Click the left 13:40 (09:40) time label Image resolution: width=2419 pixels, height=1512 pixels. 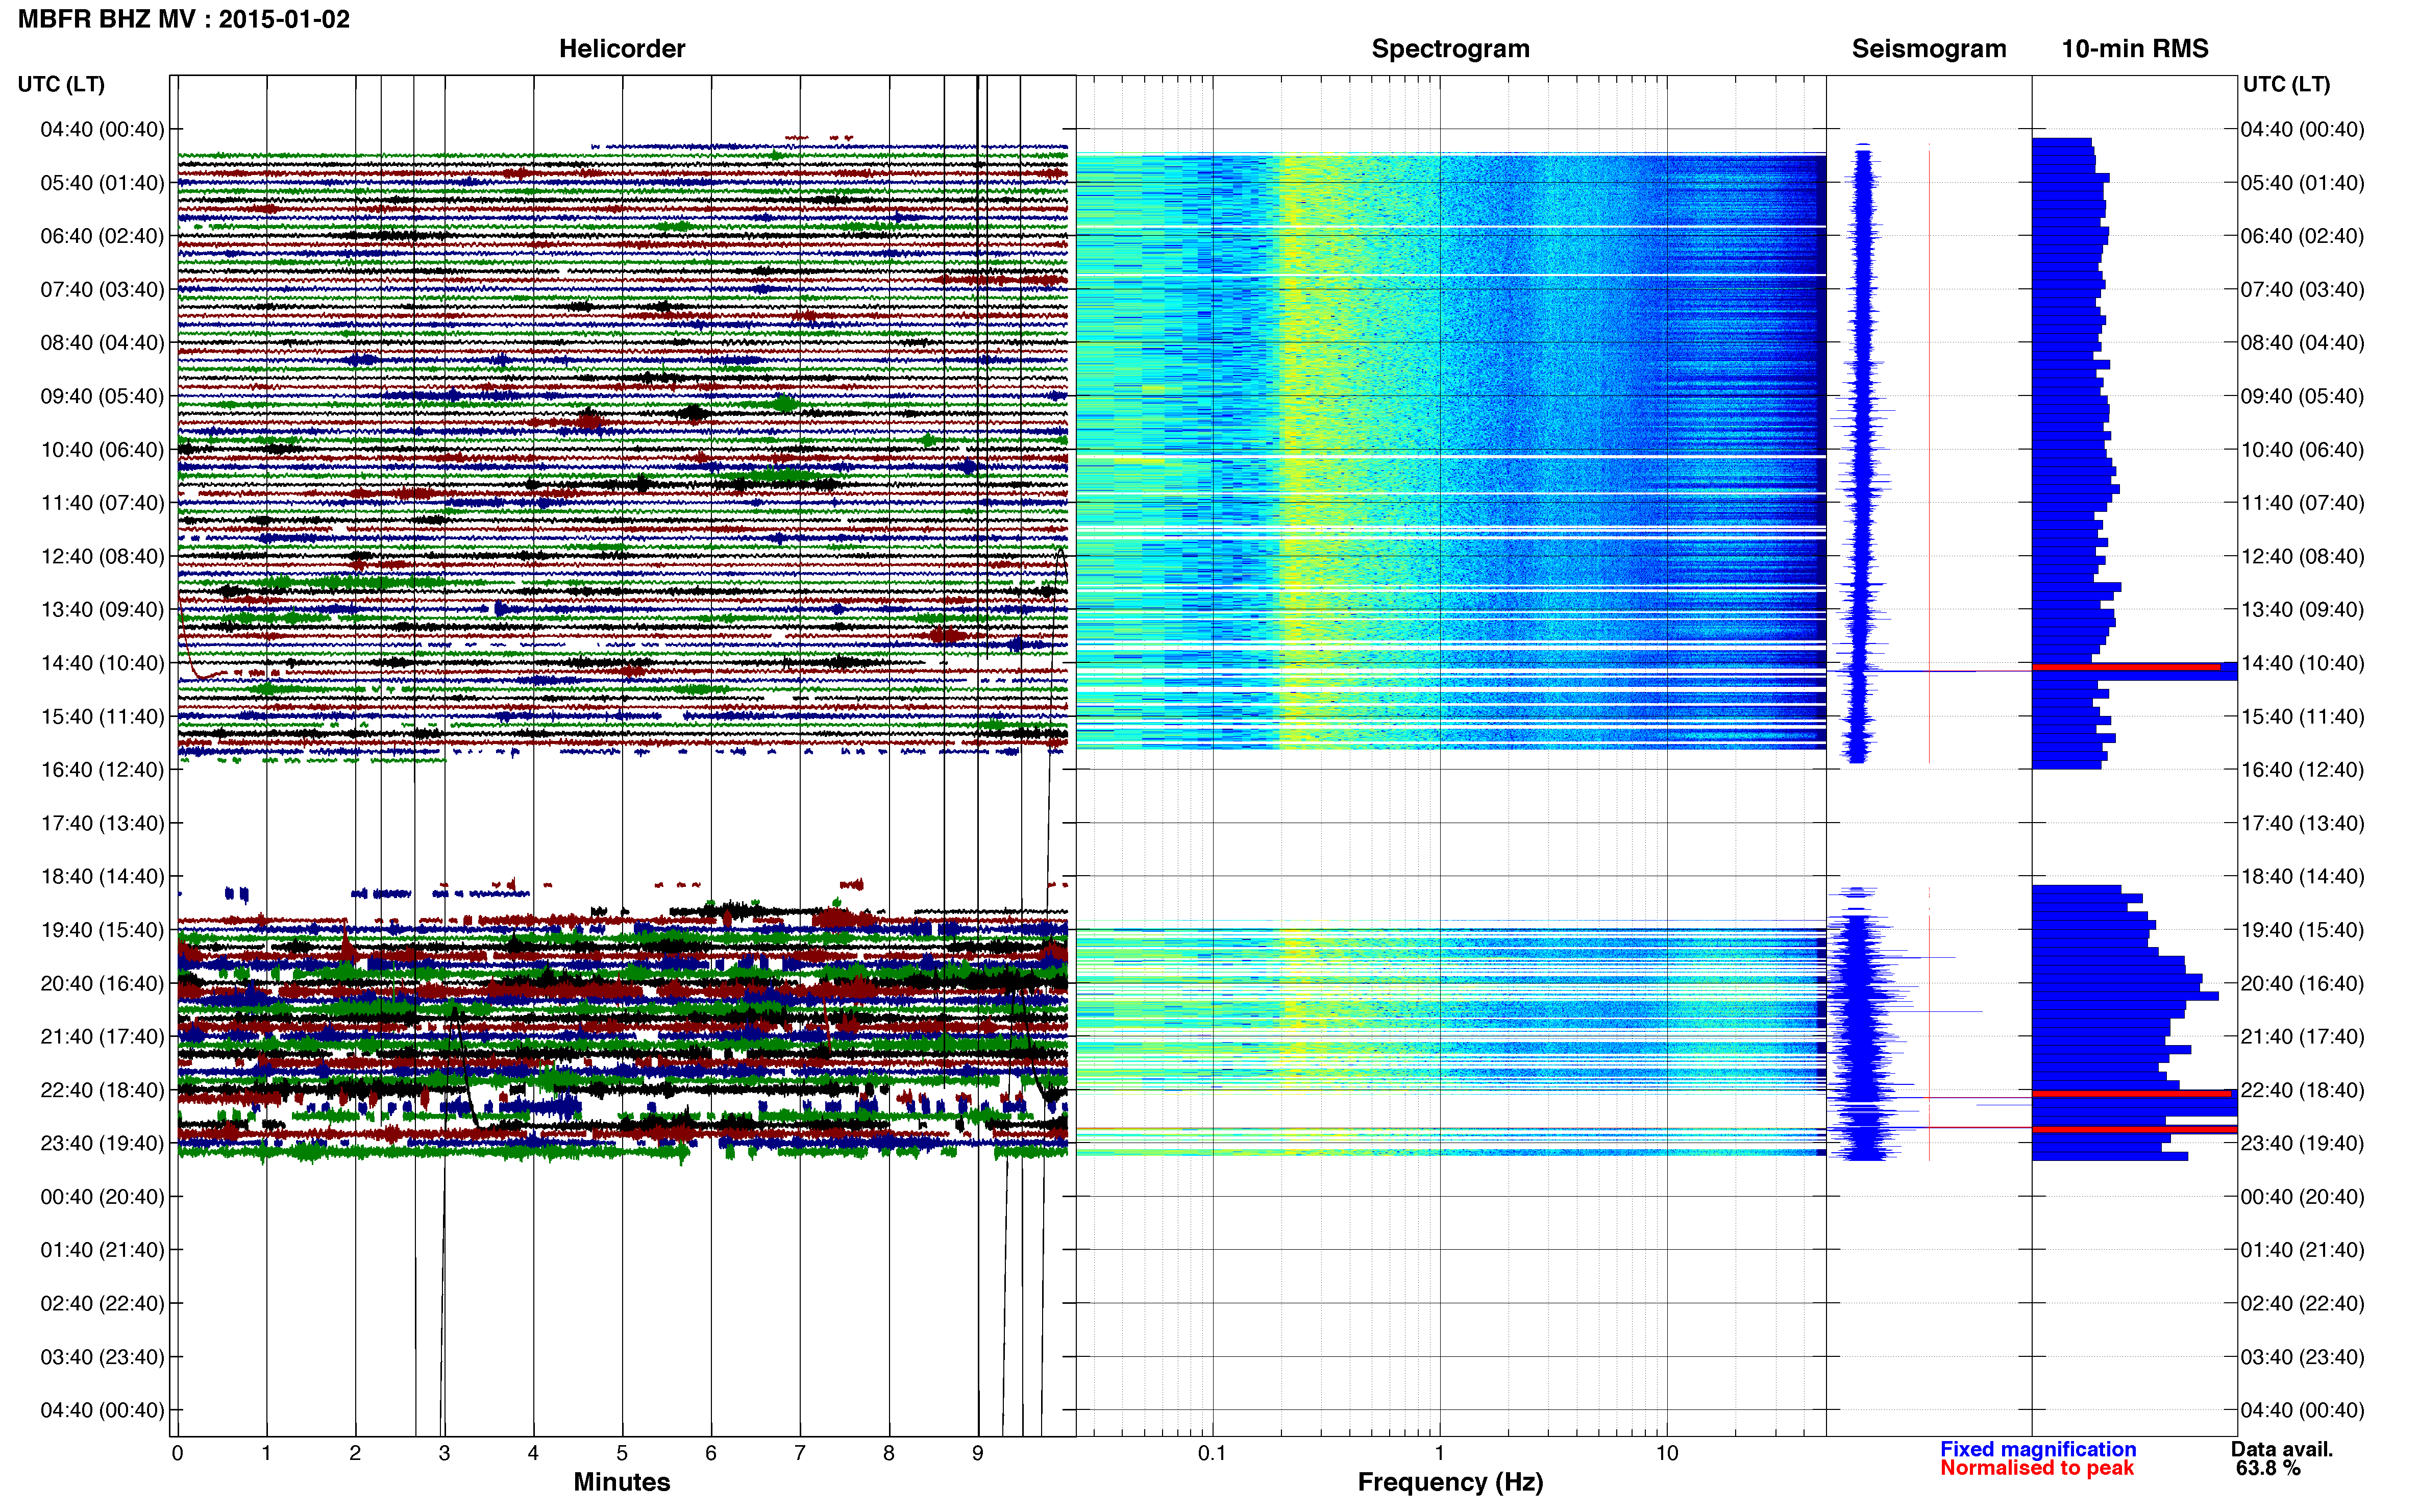(x=102, y=609)
